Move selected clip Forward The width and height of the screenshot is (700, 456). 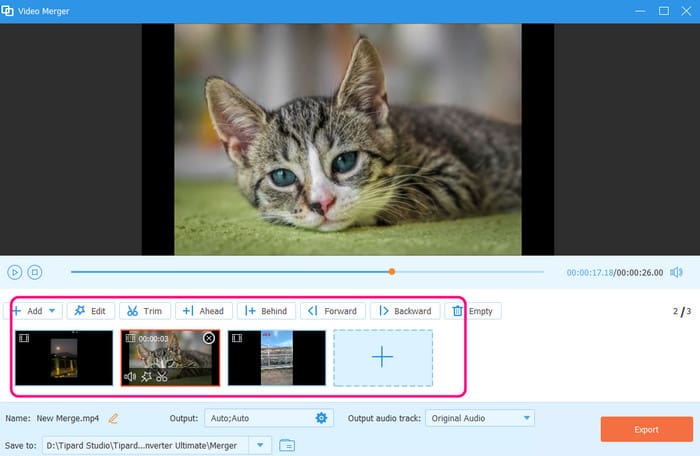click(333, 311)
